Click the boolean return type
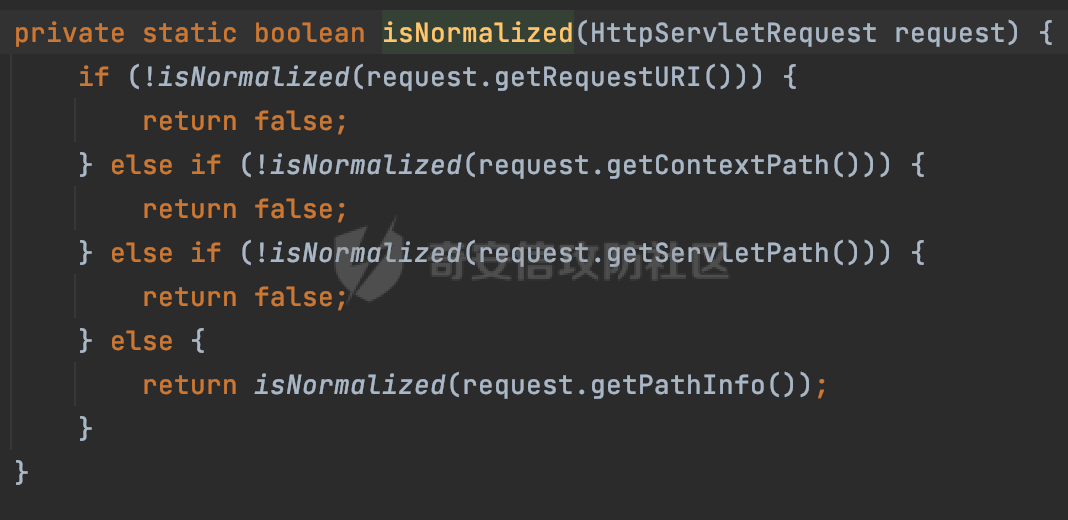The image size is (1068, 520). [x=310, y=33]
